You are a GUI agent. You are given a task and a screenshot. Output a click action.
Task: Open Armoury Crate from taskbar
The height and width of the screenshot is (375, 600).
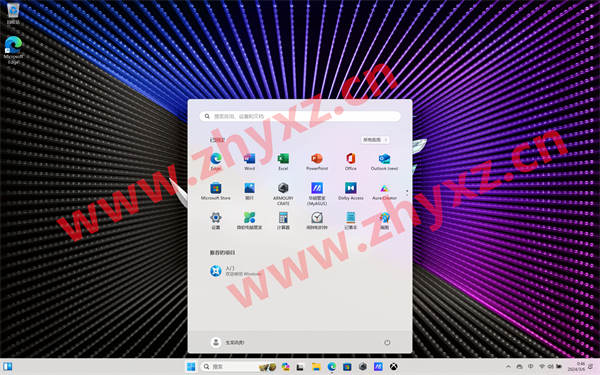click(363, 367)
